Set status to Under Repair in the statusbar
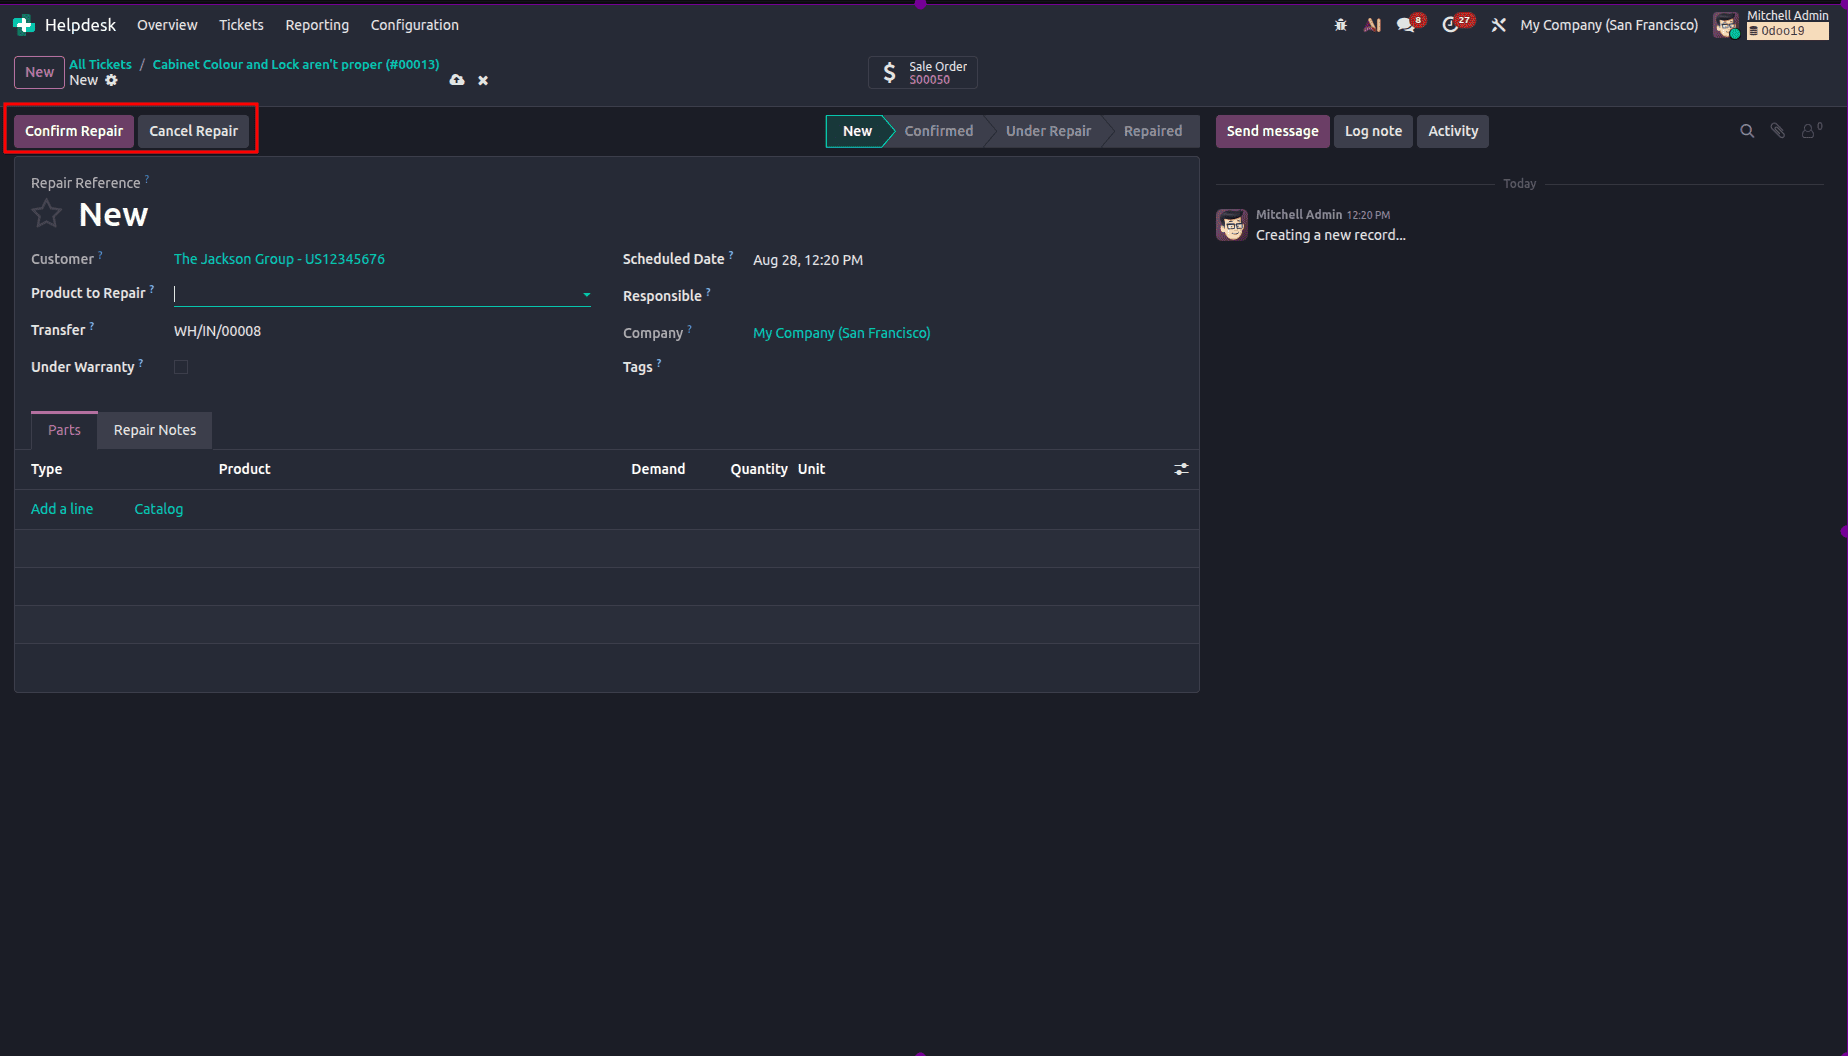Viewport: 1848px width, 1056px height. point(1048,131)
